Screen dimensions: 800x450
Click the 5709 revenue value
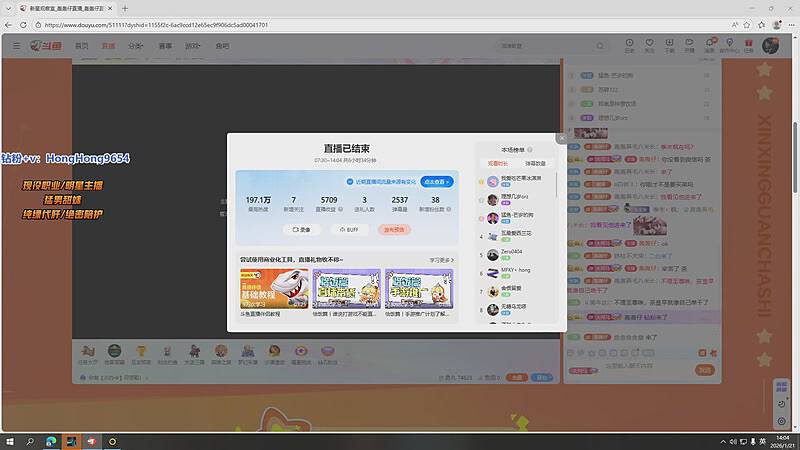point(329,200)
